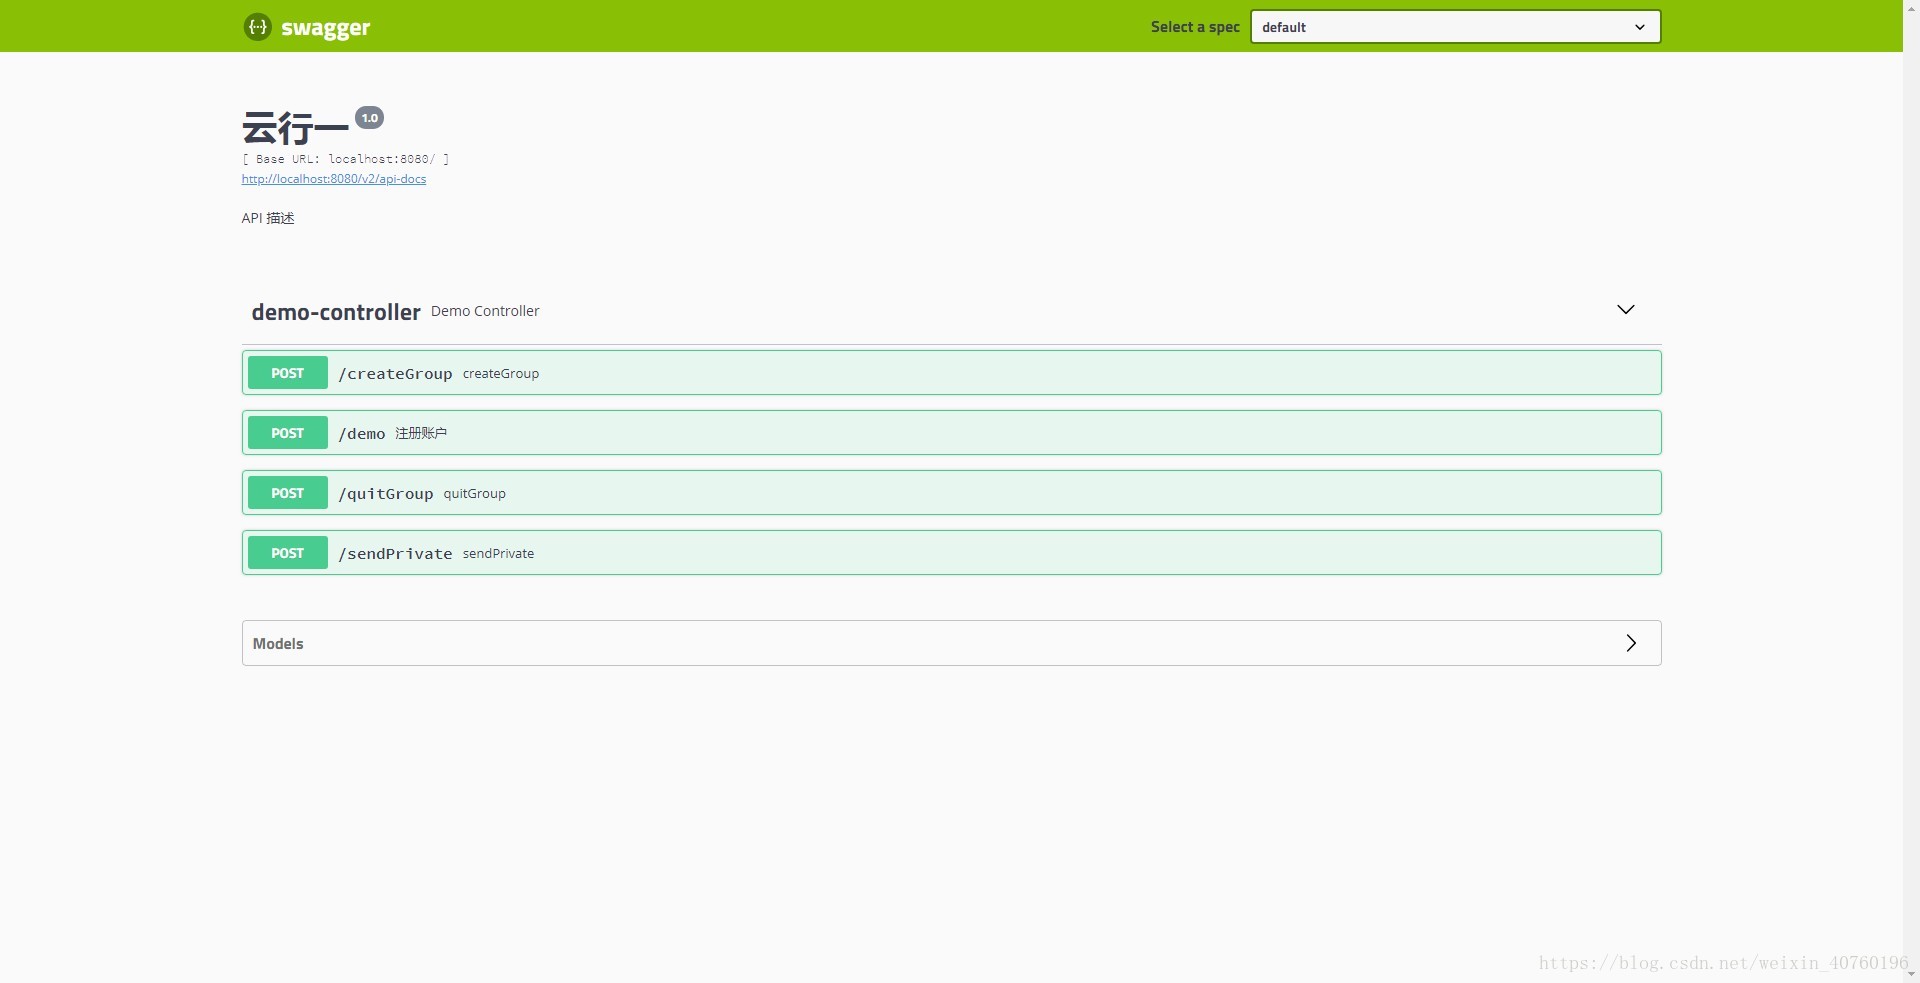The height and width of the screenshot is (983, 1920).
Task: Open the Select a spec dropdown
Action: click(x=1455, y=27)
